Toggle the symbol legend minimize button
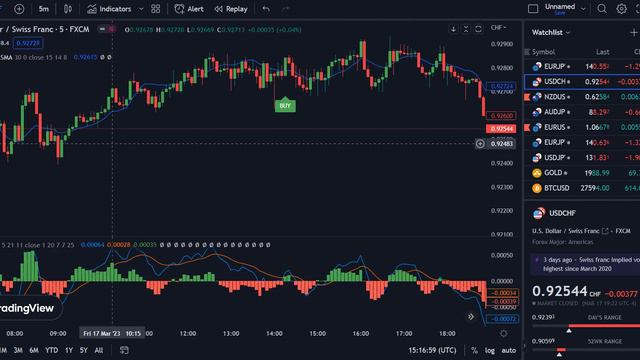Image resolution: width=640 pixels, height=360 pixels. coord(102,29)
